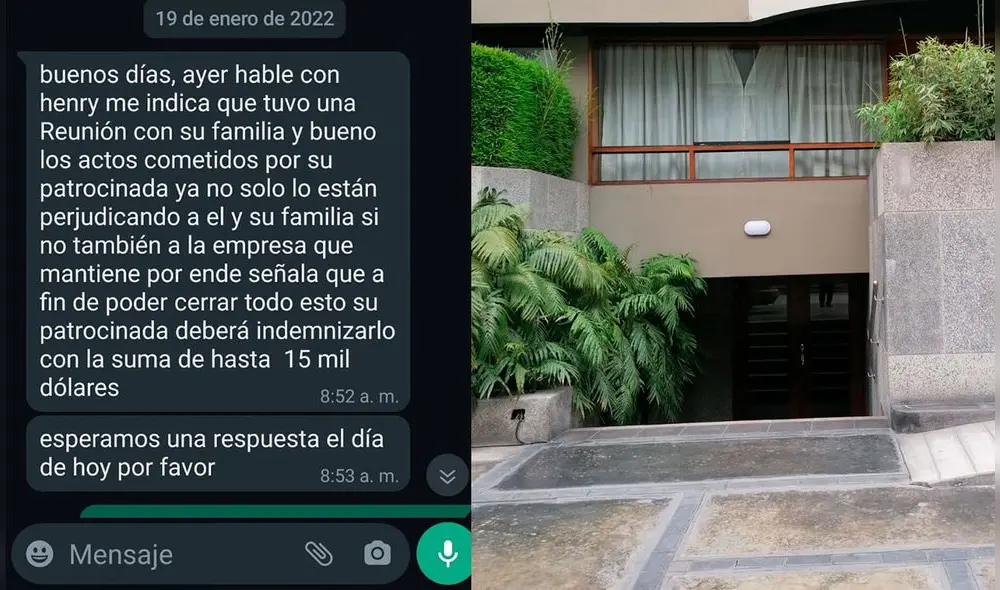The image size is (1000, 590).
Task: Click the white wall lamp in photo
Action: (x=757, y=228)
